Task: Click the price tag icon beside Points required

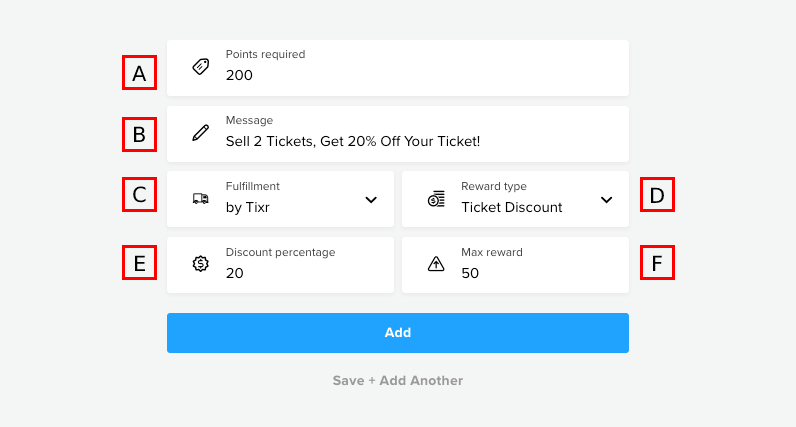Action: (201, 67)
